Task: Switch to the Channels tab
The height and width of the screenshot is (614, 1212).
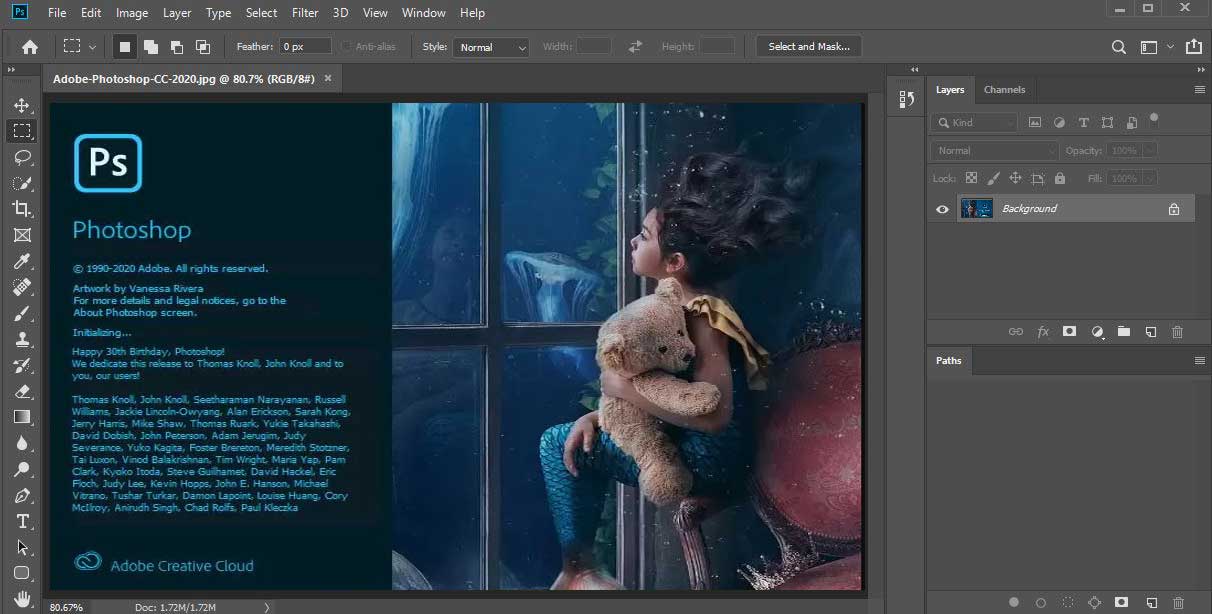Action: 1004,89
